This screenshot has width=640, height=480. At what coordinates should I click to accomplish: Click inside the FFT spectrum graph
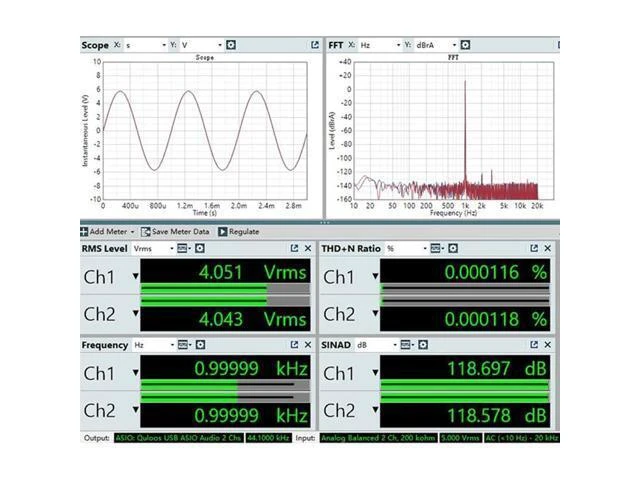click(454, 131)
